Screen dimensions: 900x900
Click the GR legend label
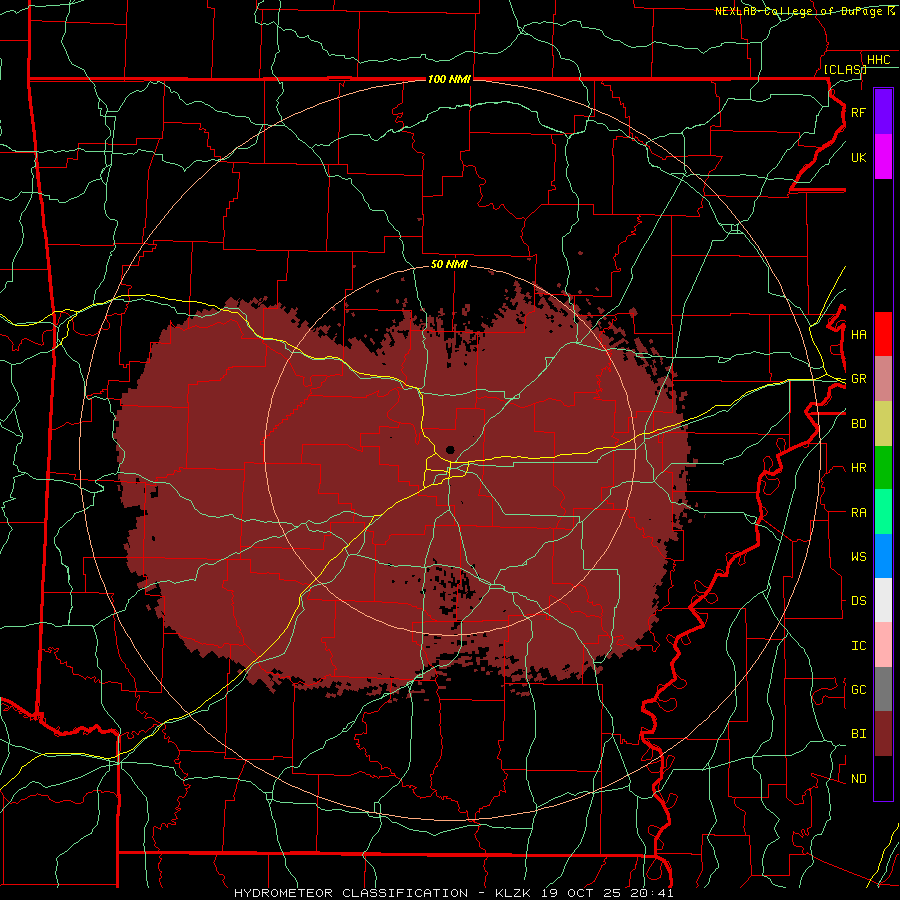[858, 379]
